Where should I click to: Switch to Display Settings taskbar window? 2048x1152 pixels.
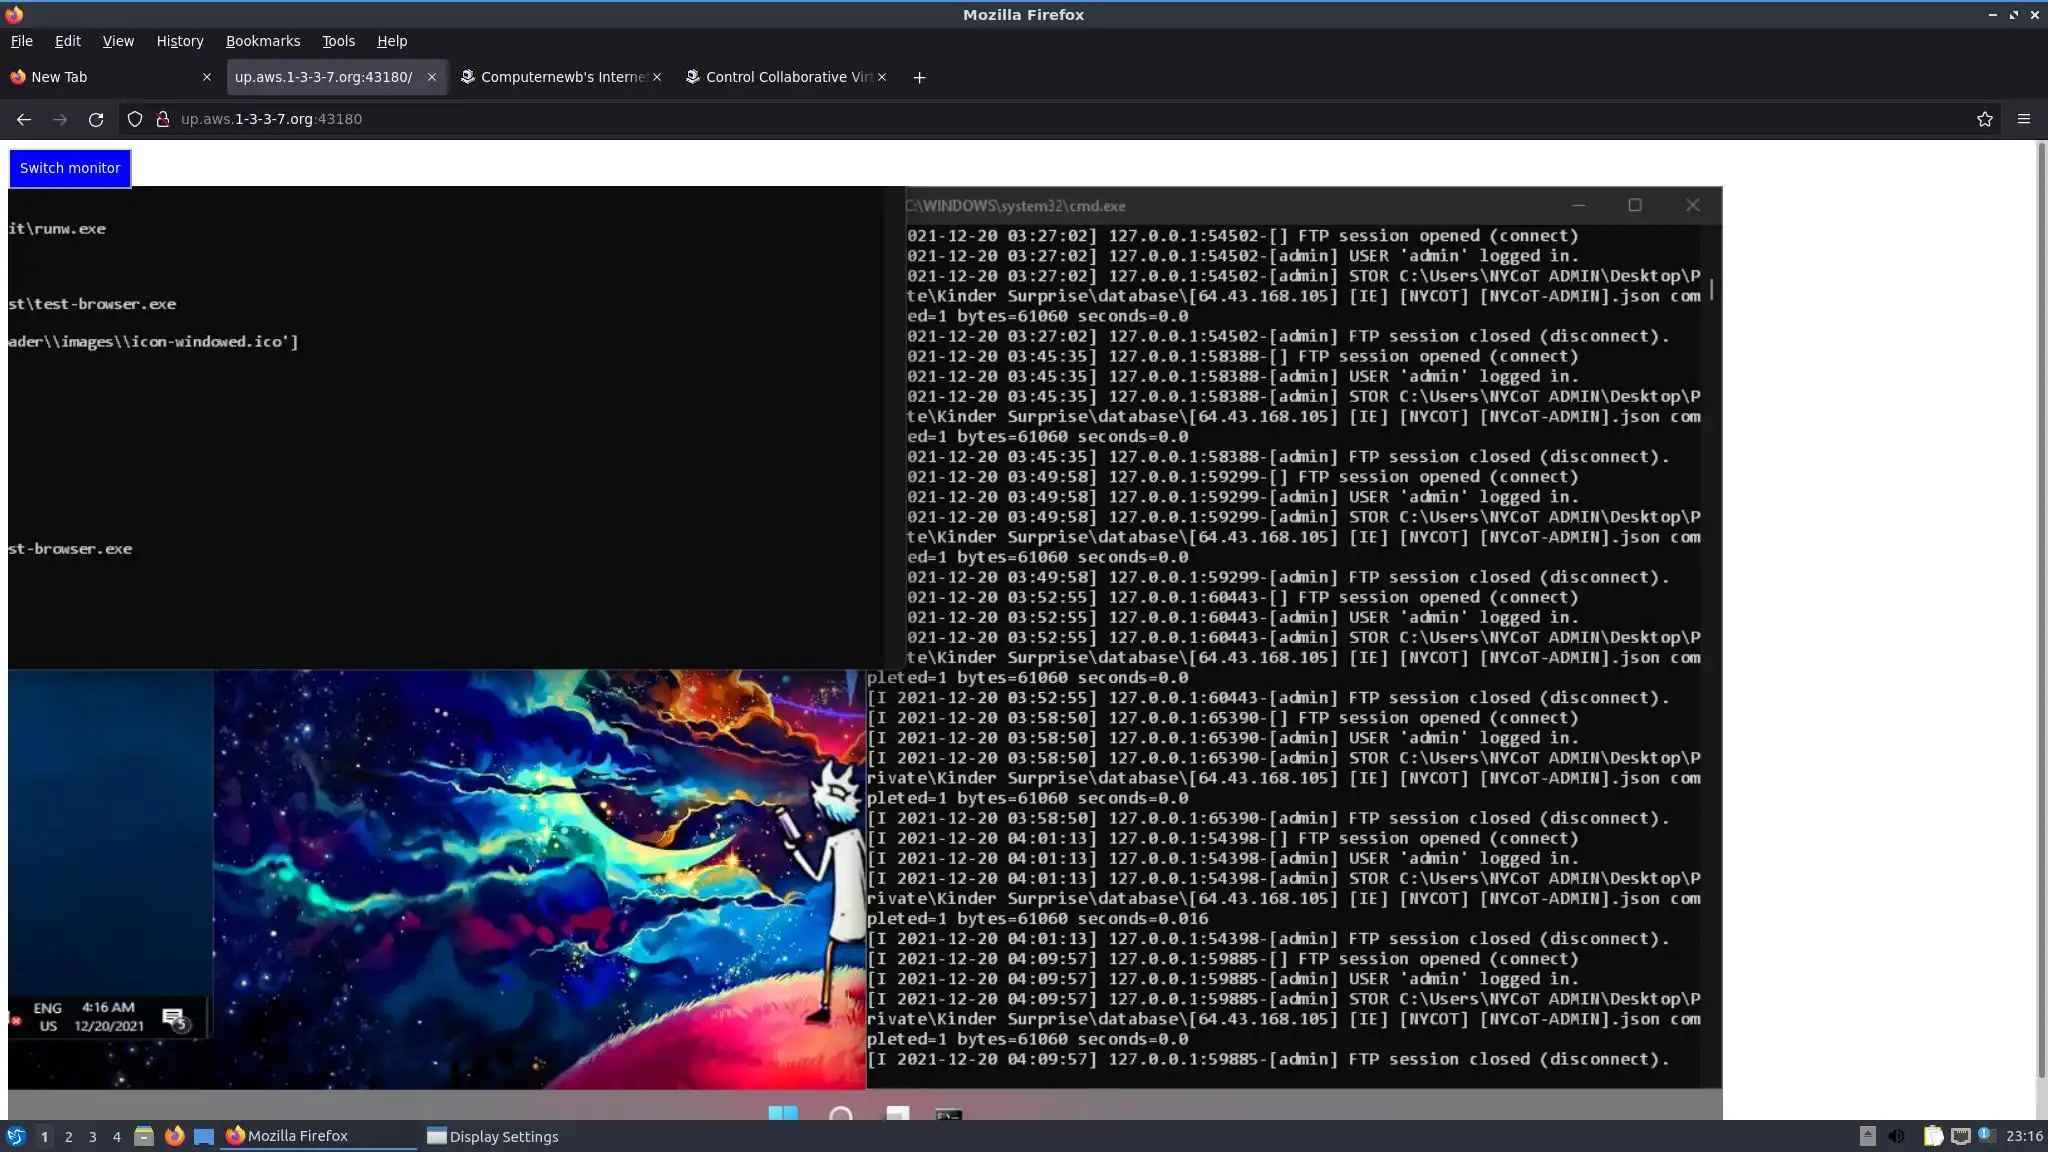[x=493, y=1136]
